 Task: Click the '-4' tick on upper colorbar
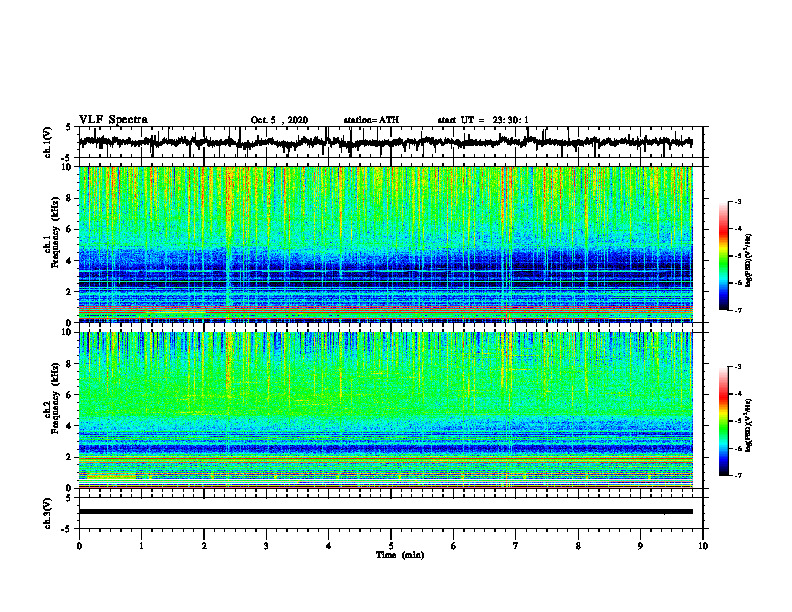click(737, 229)
